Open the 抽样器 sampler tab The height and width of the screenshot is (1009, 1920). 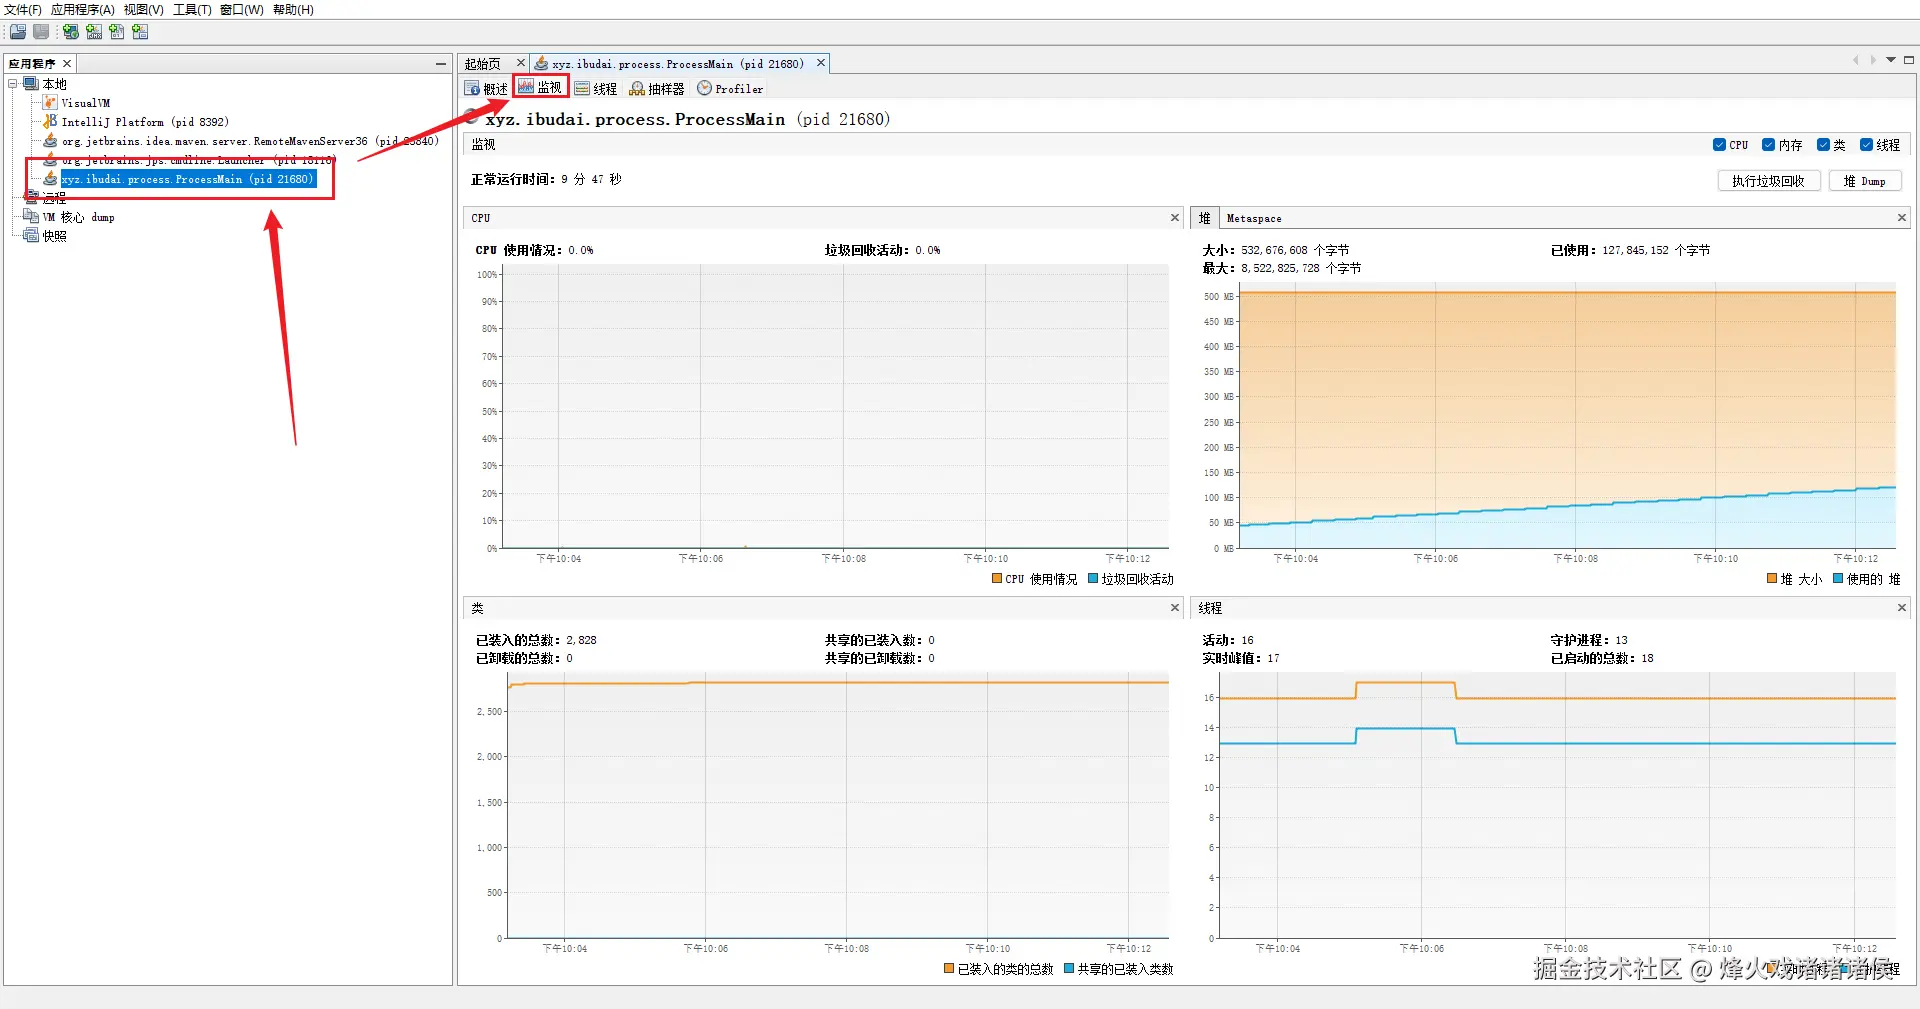click(x=657, y=89)
